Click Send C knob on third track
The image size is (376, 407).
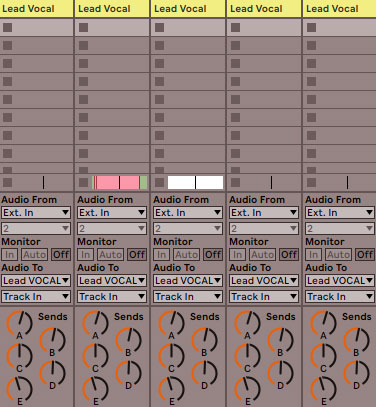(171, 356)
